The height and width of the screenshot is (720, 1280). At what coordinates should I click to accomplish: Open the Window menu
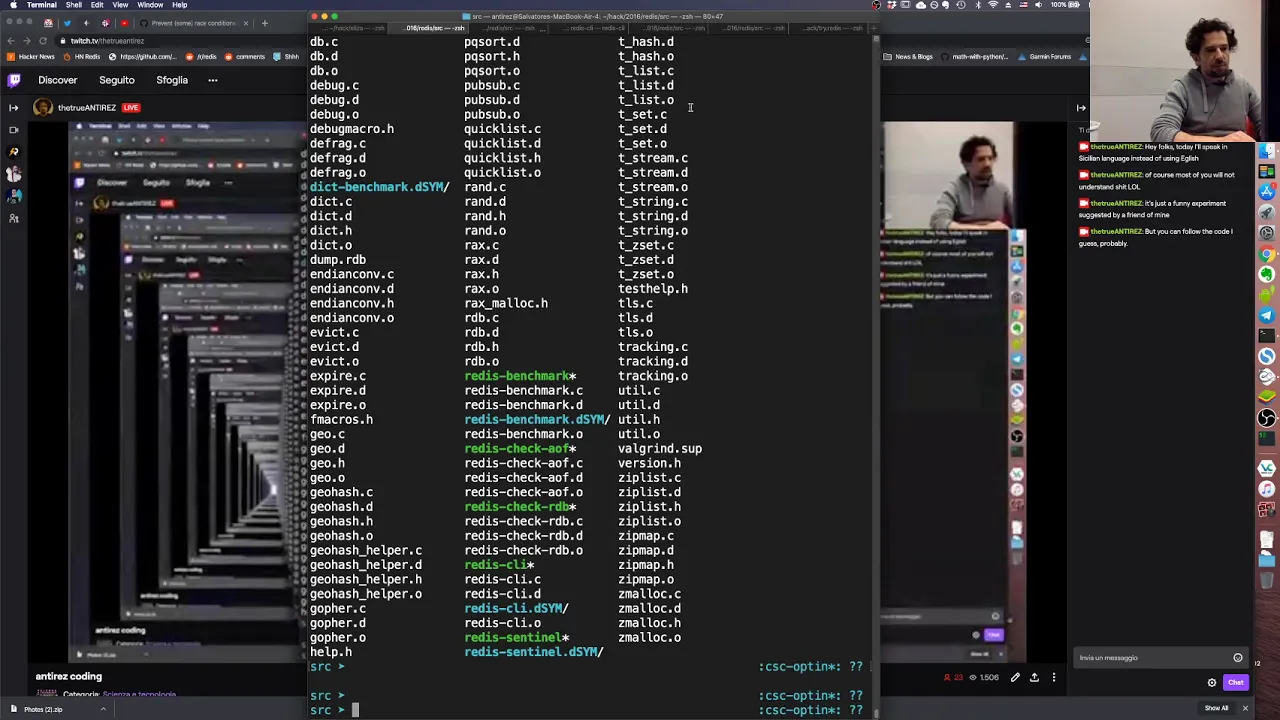150,5
